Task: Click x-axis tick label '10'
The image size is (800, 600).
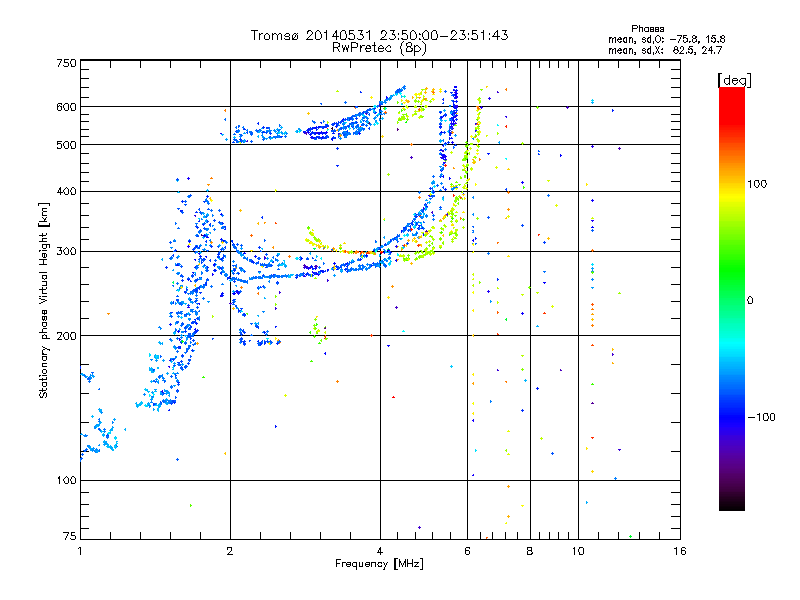Action: coord(578,551)
